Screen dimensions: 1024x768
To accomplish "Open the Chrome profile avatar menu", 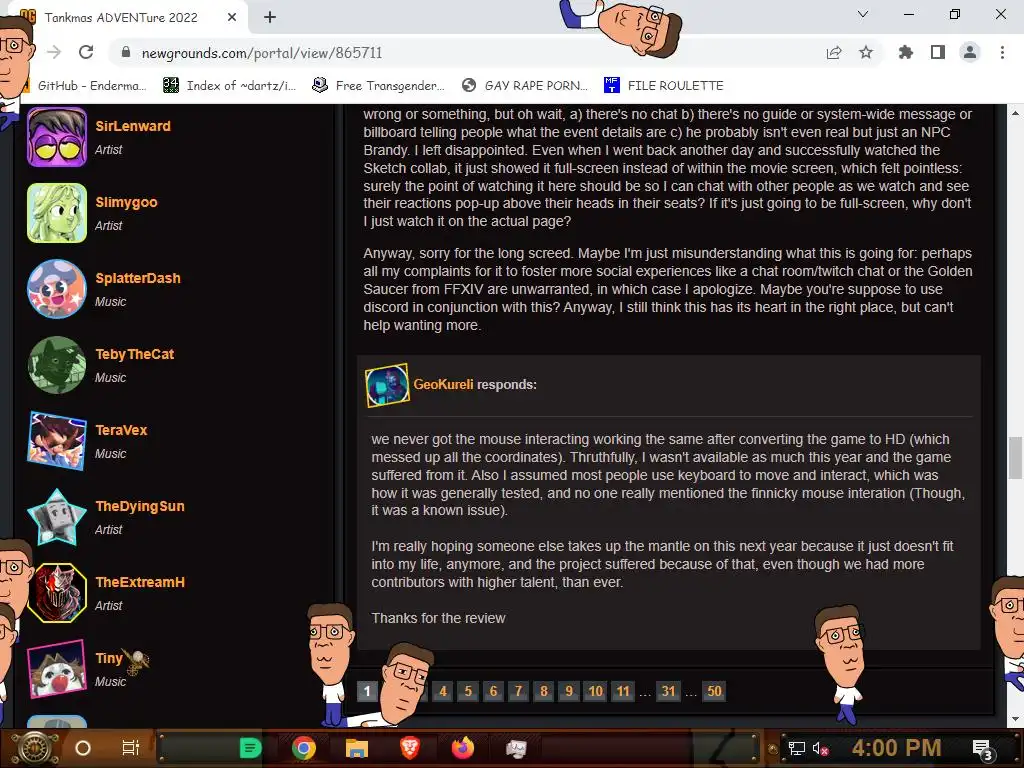I will (x=970, y=52).
